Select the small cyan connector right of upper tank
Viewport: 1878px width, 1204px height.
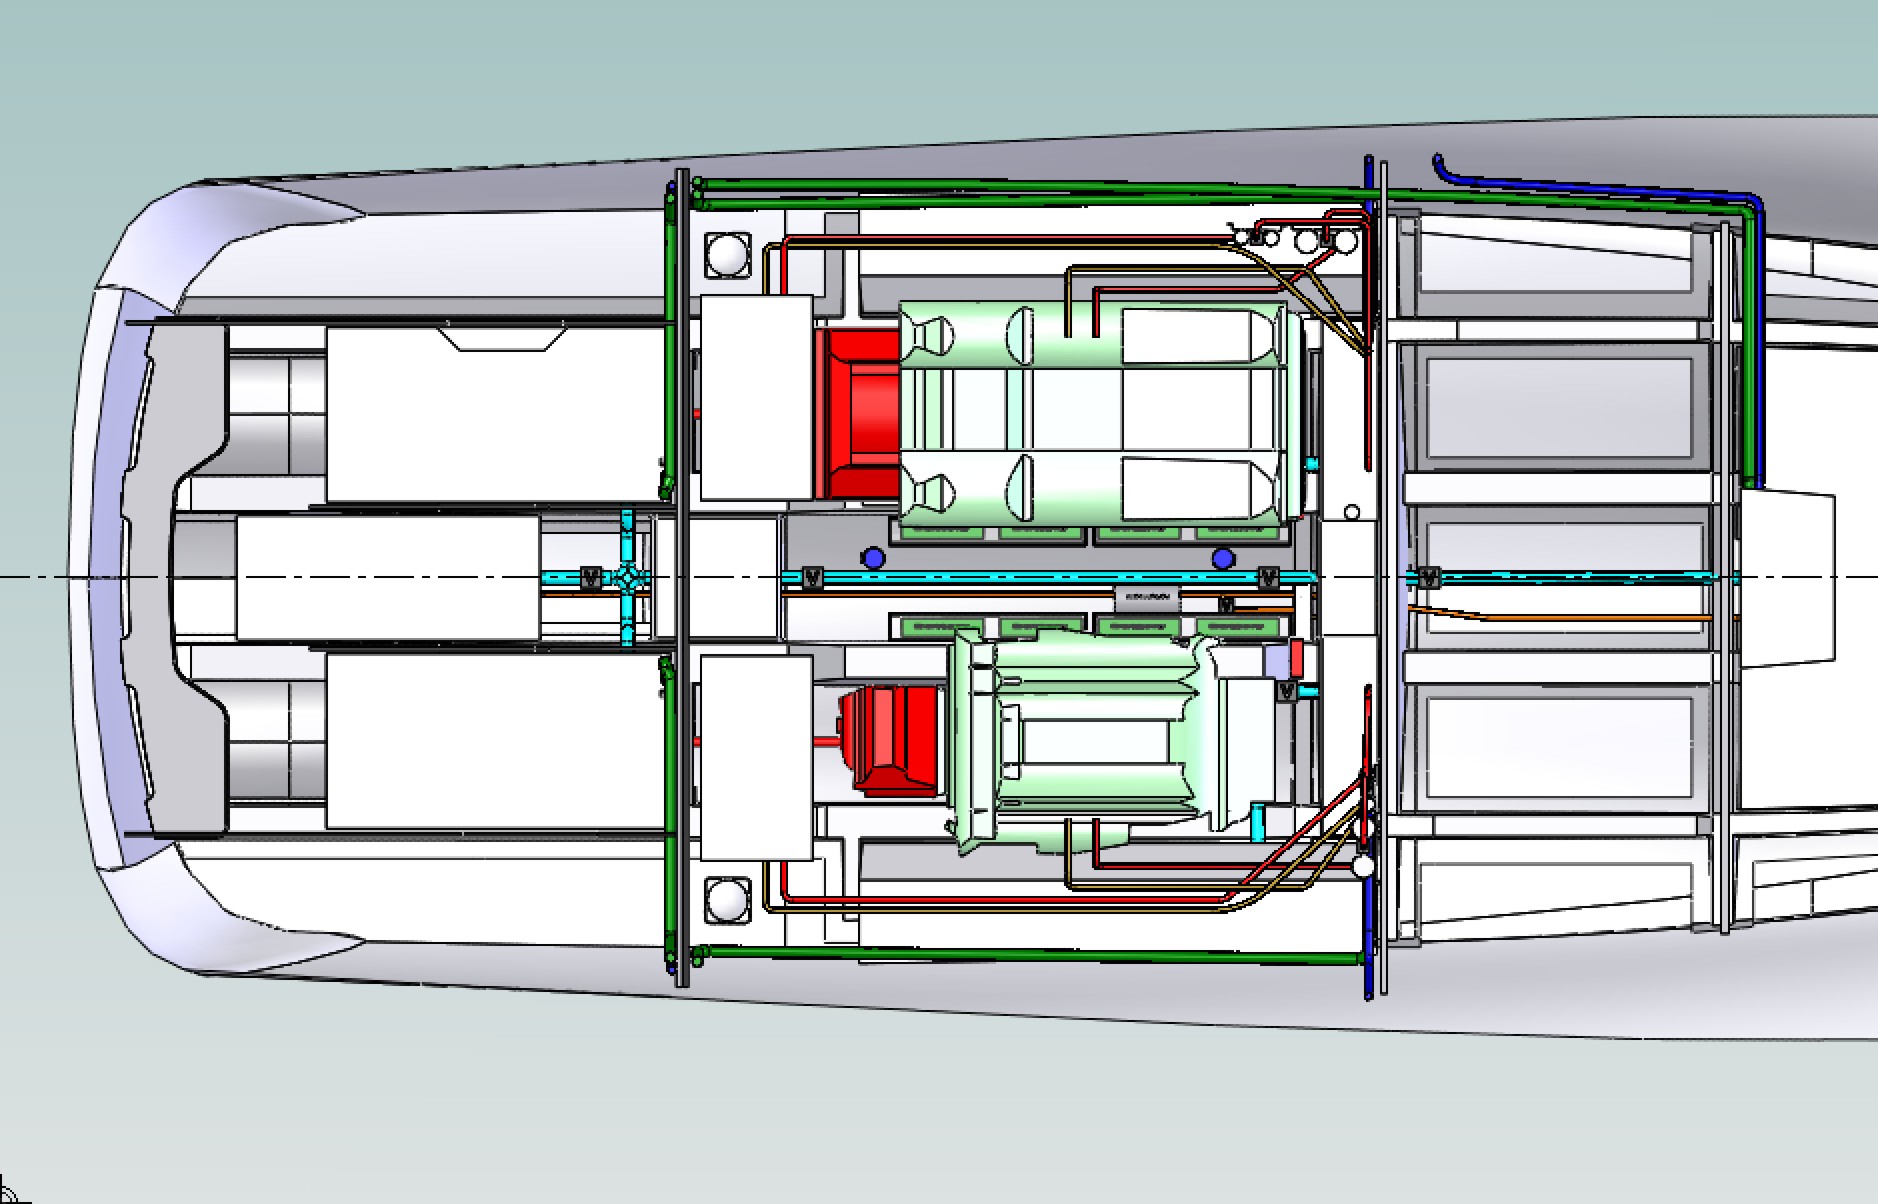[1312, 464]
